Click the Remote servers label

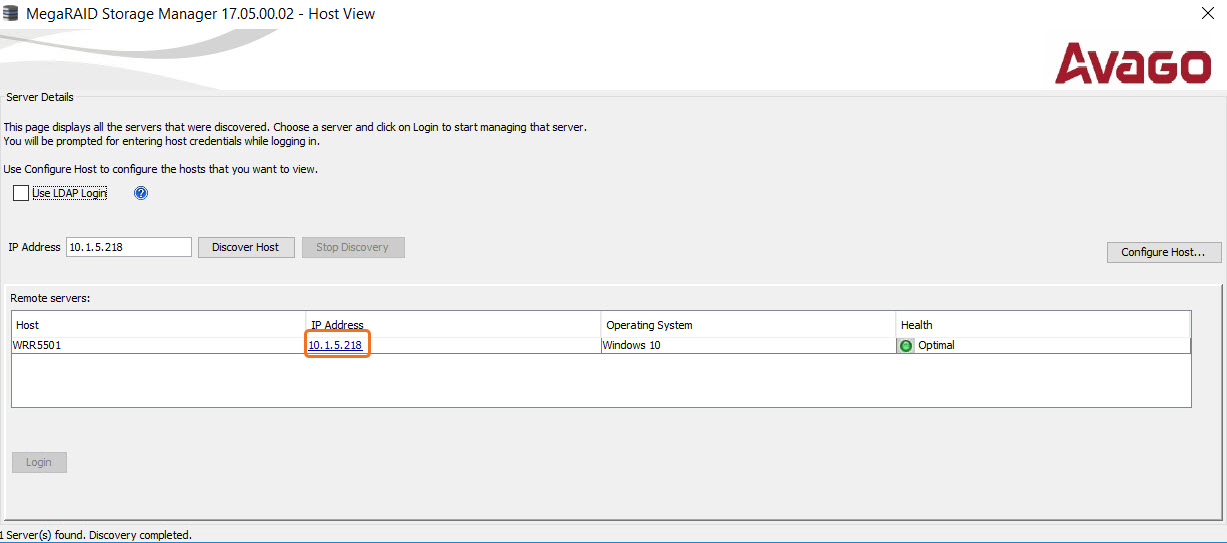[x=50, y=298]
